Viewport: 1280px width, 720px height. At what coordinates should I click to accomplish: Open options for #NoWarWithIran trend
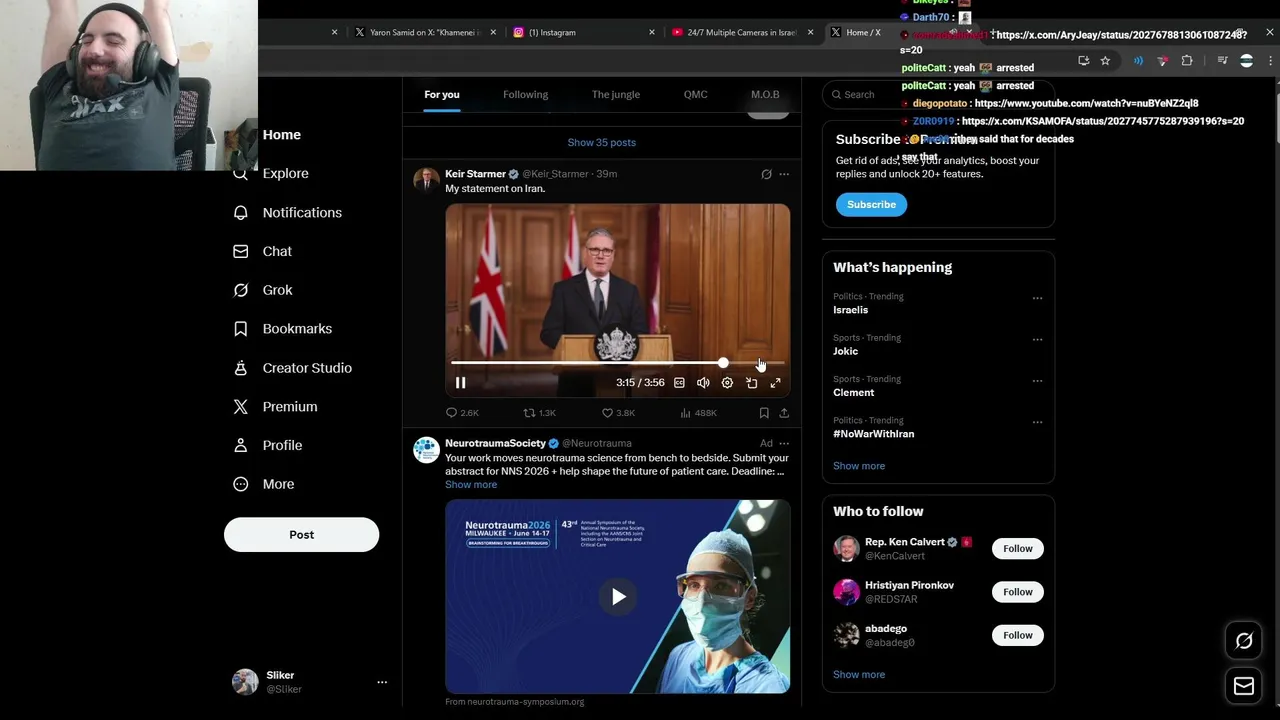pyautogui.click(x=1037, y=422)
